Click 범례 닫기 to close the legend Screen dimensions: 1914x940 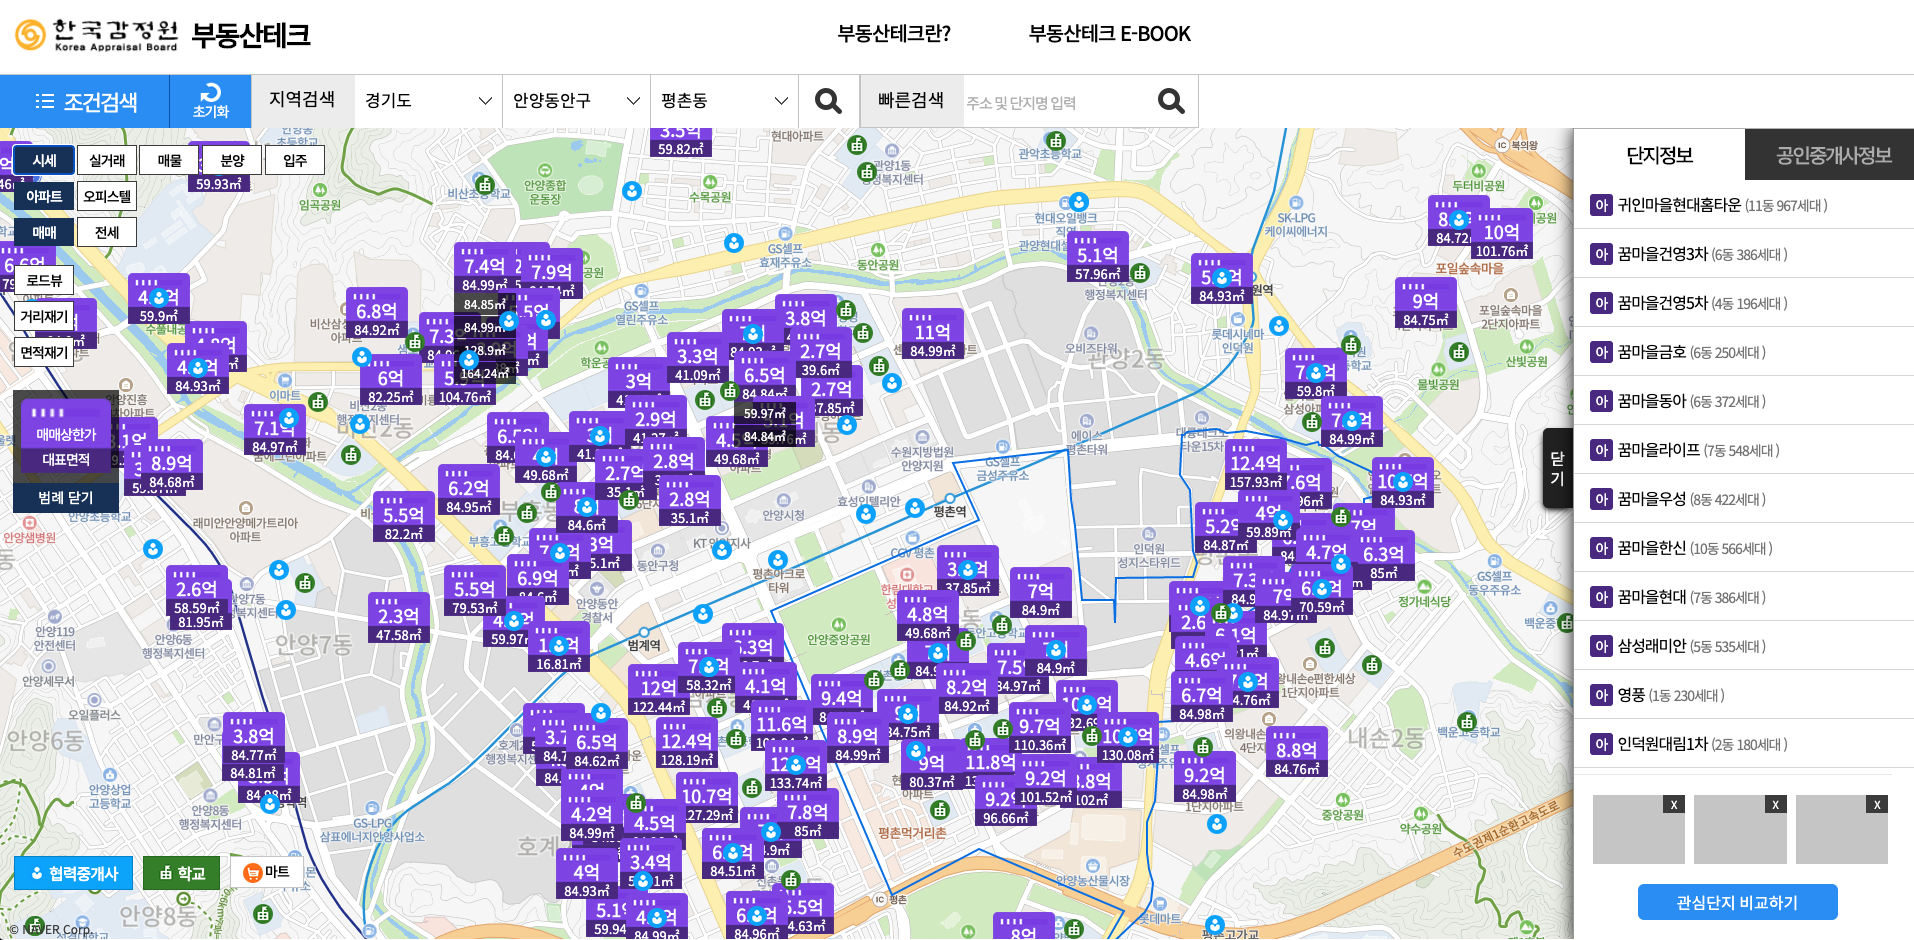[66, 498]
